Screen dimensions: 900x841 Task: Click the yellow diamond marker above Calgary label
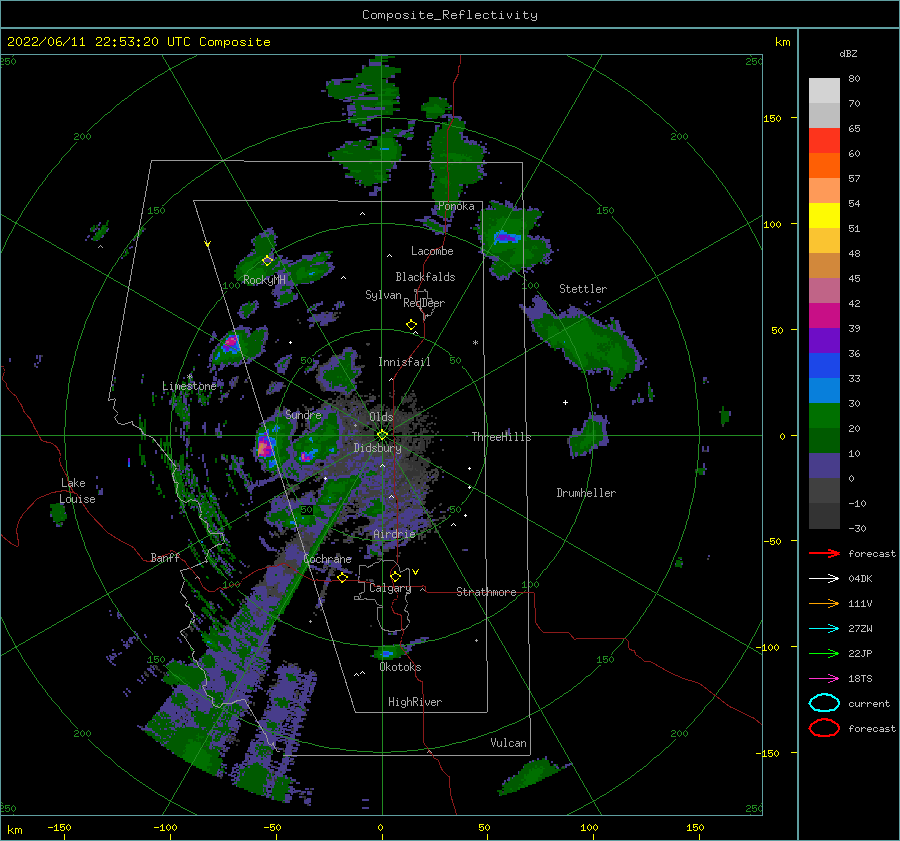coord(395,576)
